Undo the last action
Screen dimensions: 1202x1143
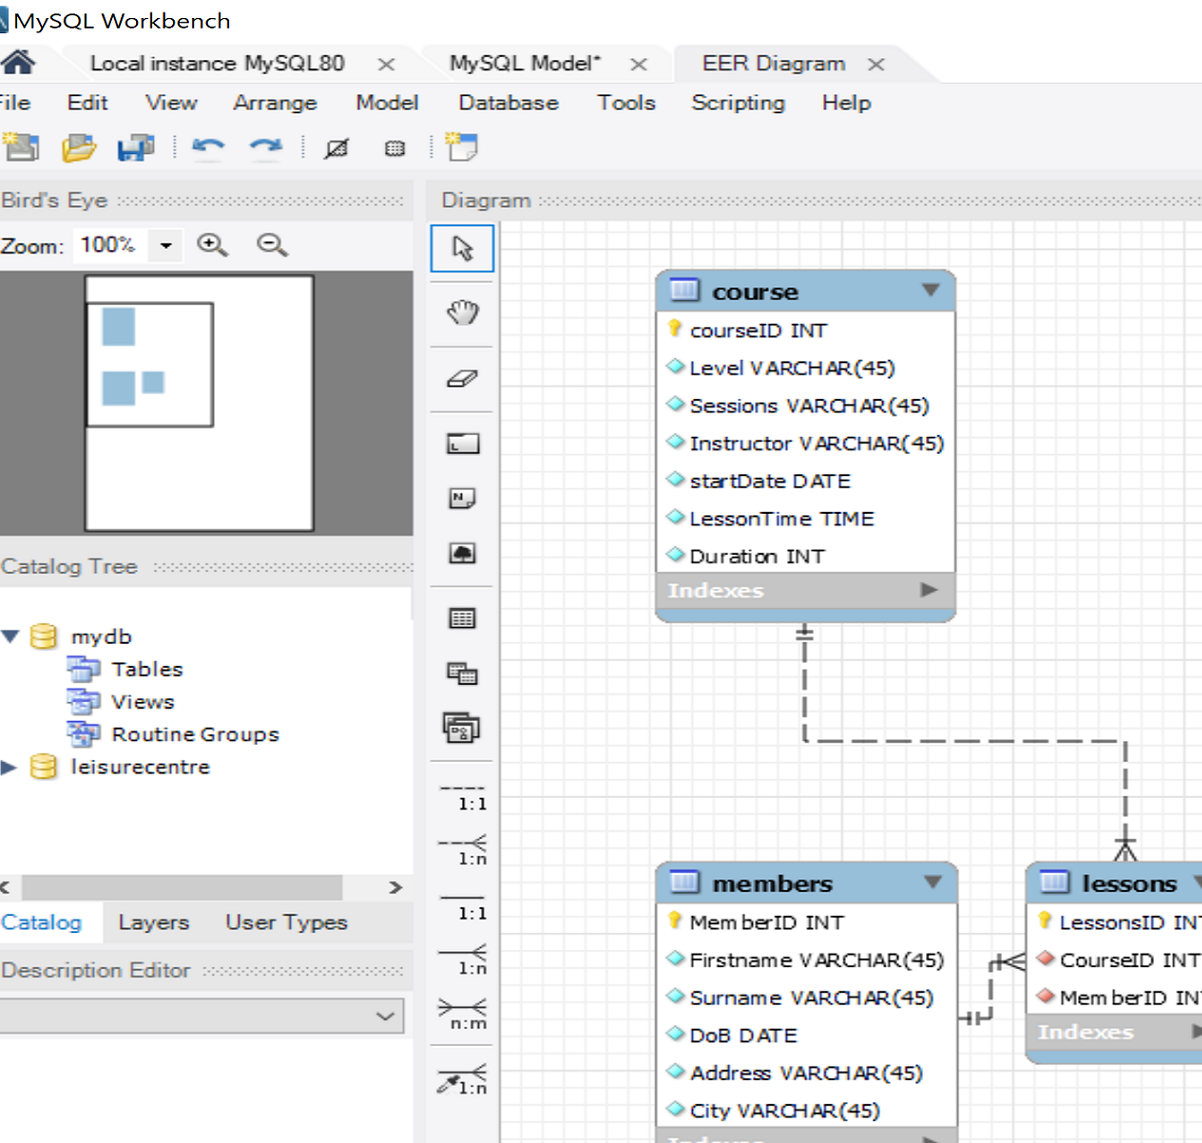point(208,148)
